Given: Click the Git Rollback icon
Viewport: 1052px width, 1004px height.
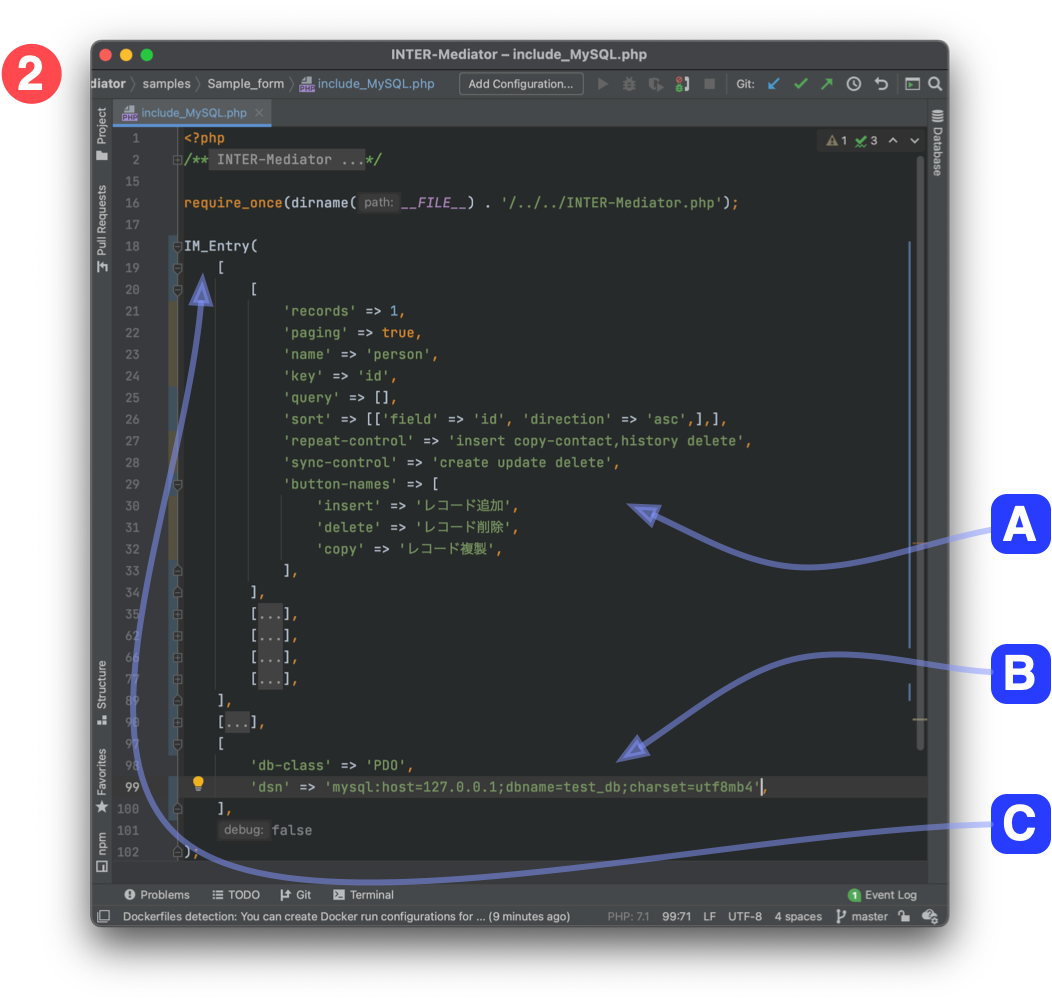Looking at the screenshot, I should click(x=881, y=84).
